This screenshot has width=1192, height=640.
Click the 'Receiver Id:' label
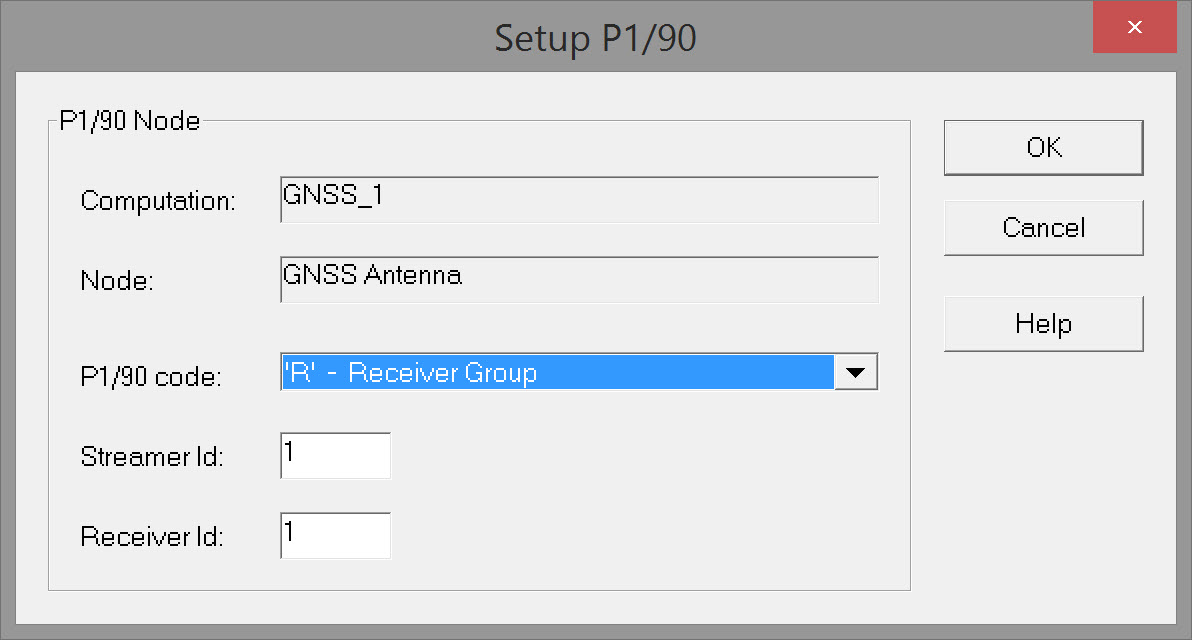coord(152,537)
